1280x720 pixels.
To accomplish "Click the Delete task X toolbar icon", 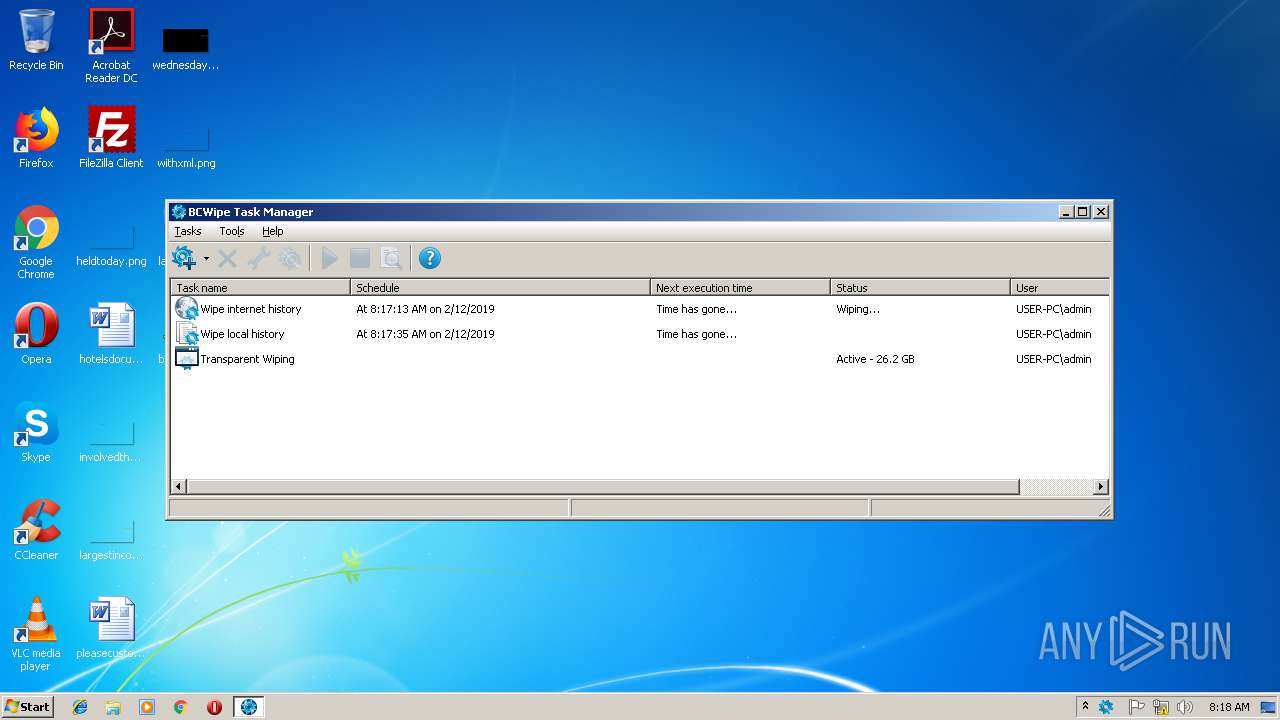I will (x=227, y=259).
